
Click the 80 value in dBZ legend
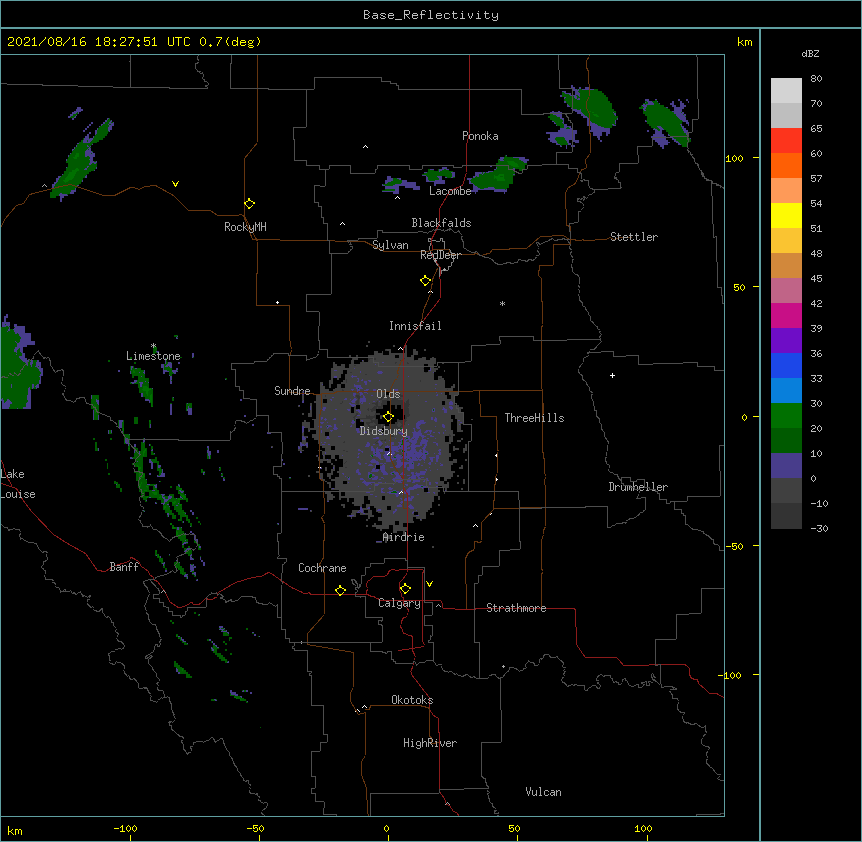pos(816,79)
